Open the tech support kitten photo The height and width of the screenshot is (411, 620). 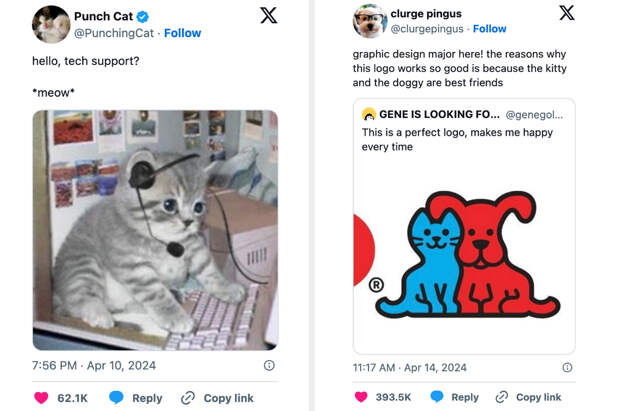pyautogui.click(x=155, y=230)
